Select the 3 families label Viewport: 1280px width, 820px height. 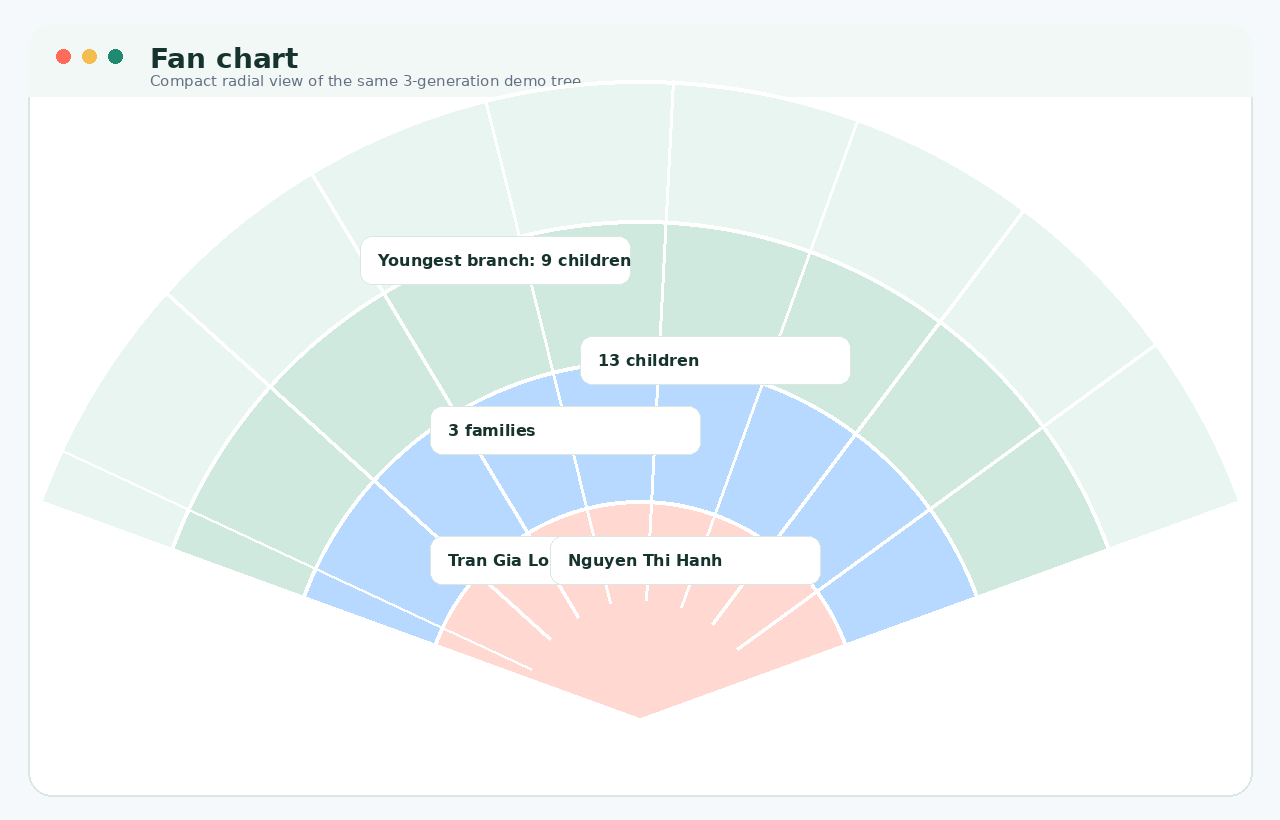565,430
